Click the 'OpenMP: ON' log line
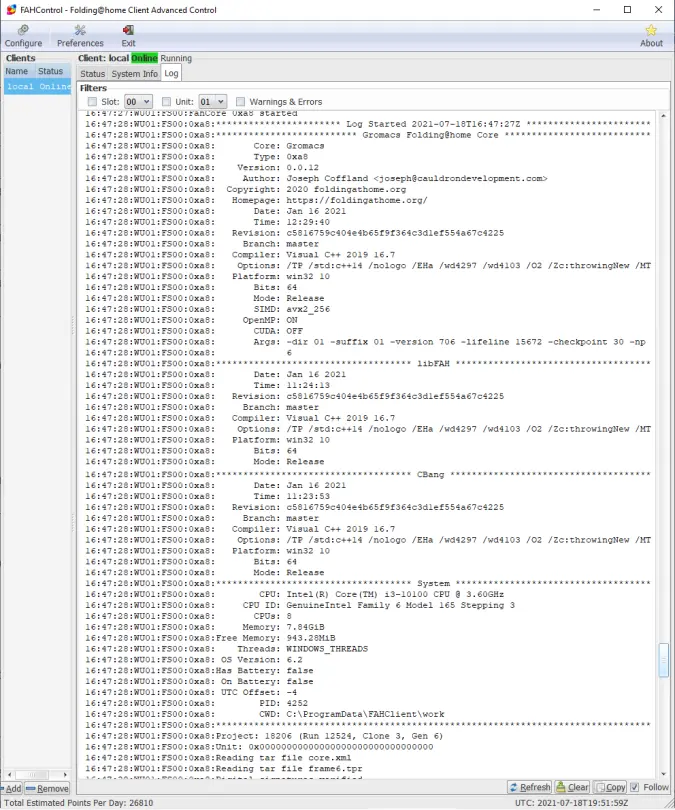 pos(192,320)
